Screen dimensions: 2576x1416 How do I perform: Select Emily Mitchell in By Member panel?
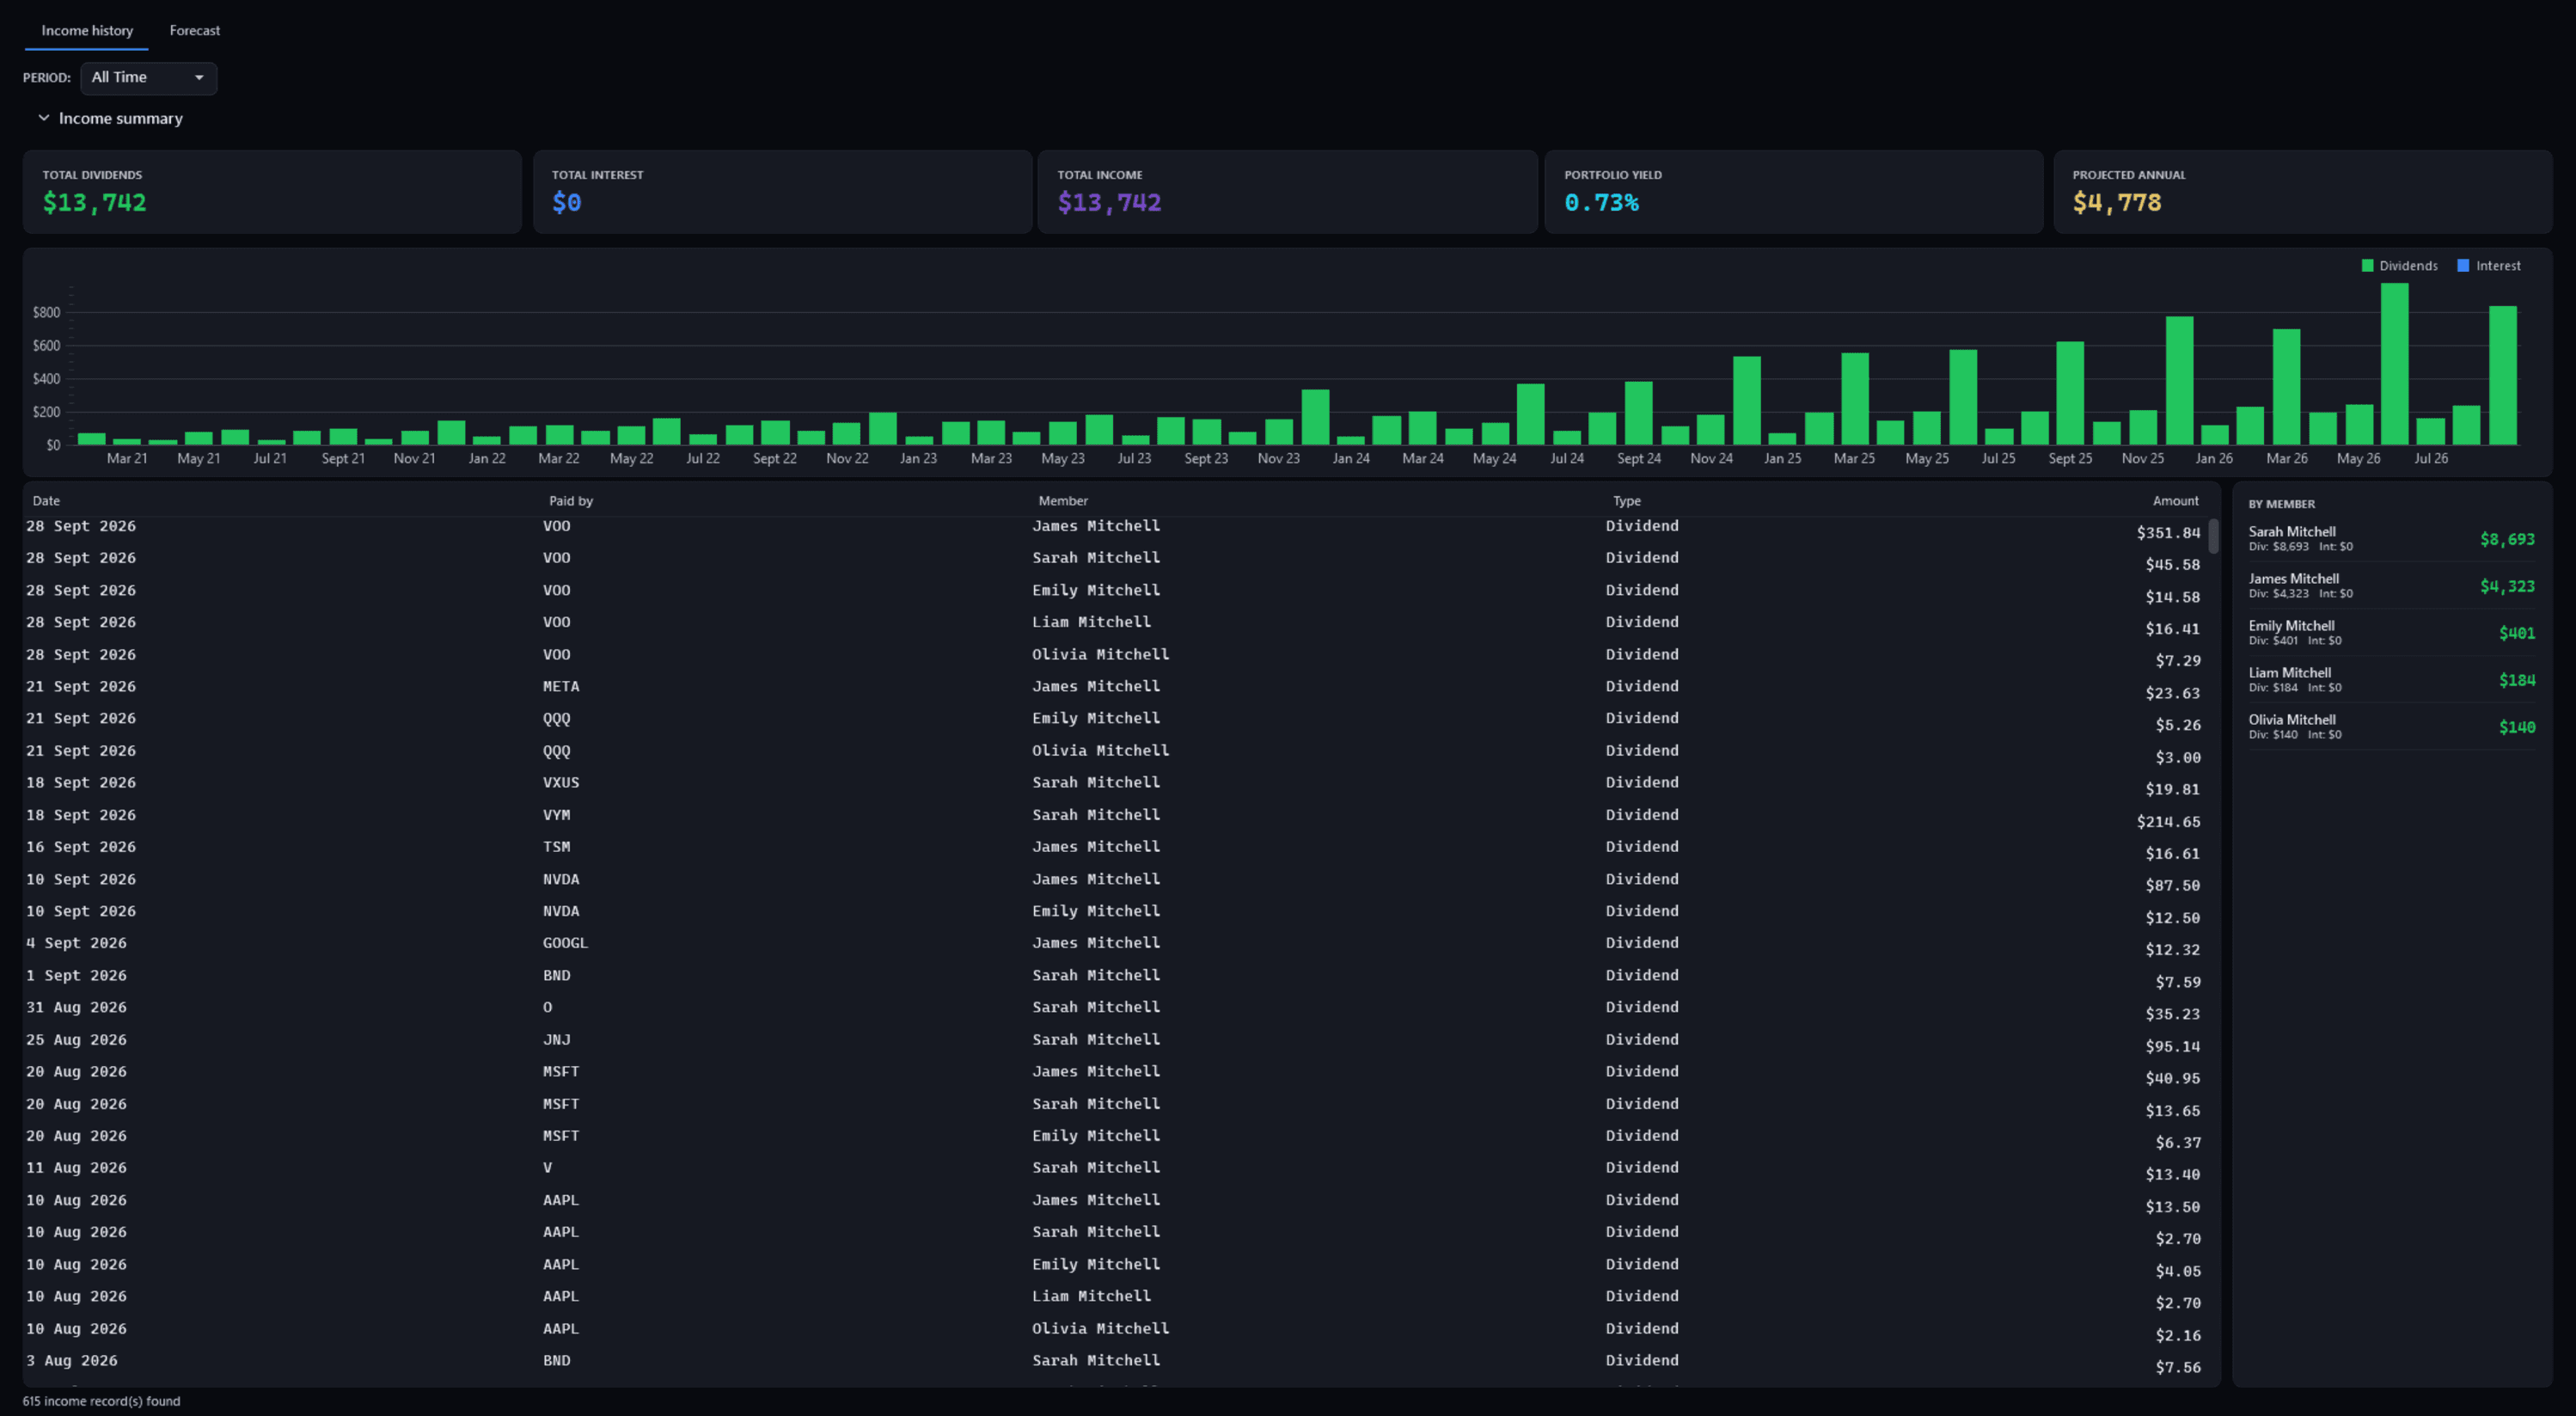click(x=2391, y=632)
